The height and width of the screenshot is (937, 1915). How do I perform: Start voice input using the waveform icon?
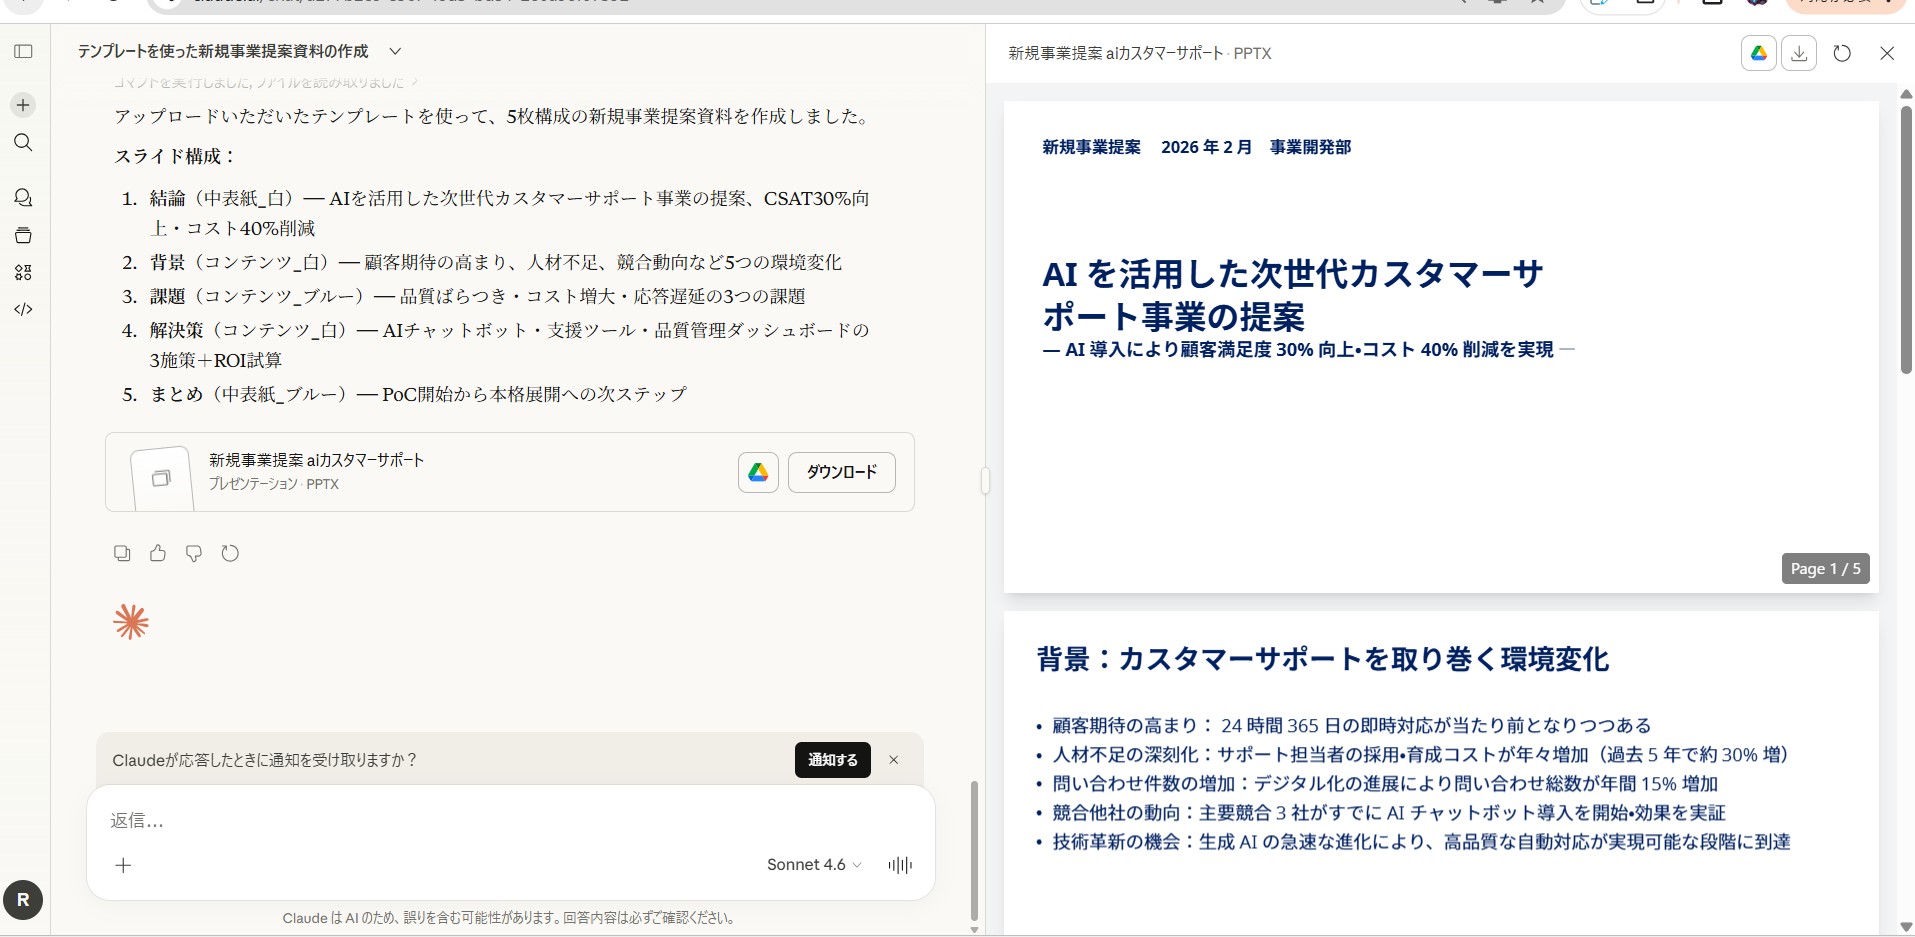click(x=900, y=865)
